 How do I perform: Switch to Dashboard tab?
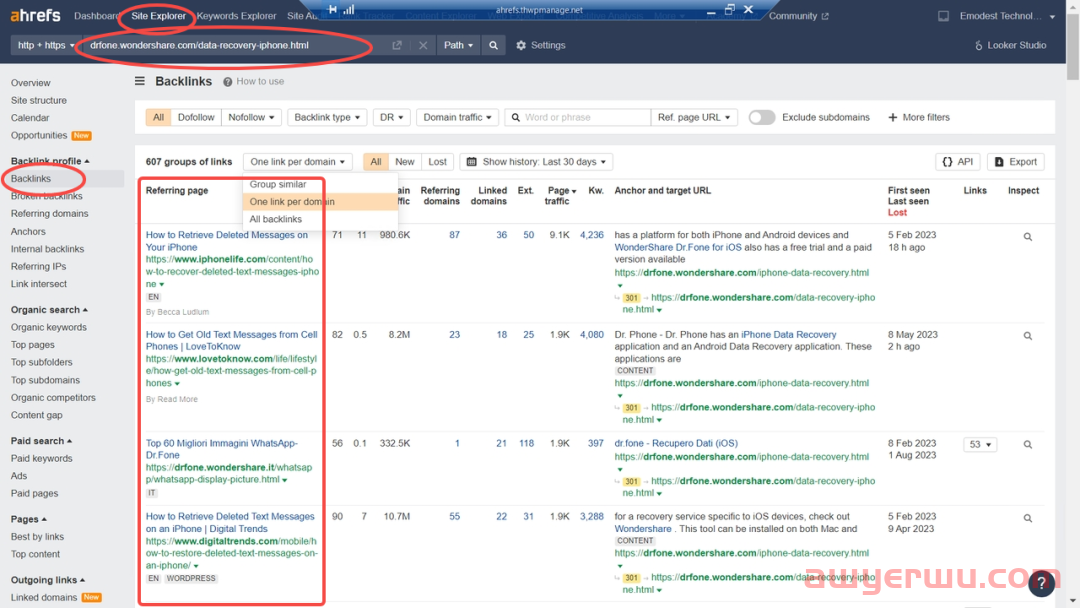[x=95, y=16]
